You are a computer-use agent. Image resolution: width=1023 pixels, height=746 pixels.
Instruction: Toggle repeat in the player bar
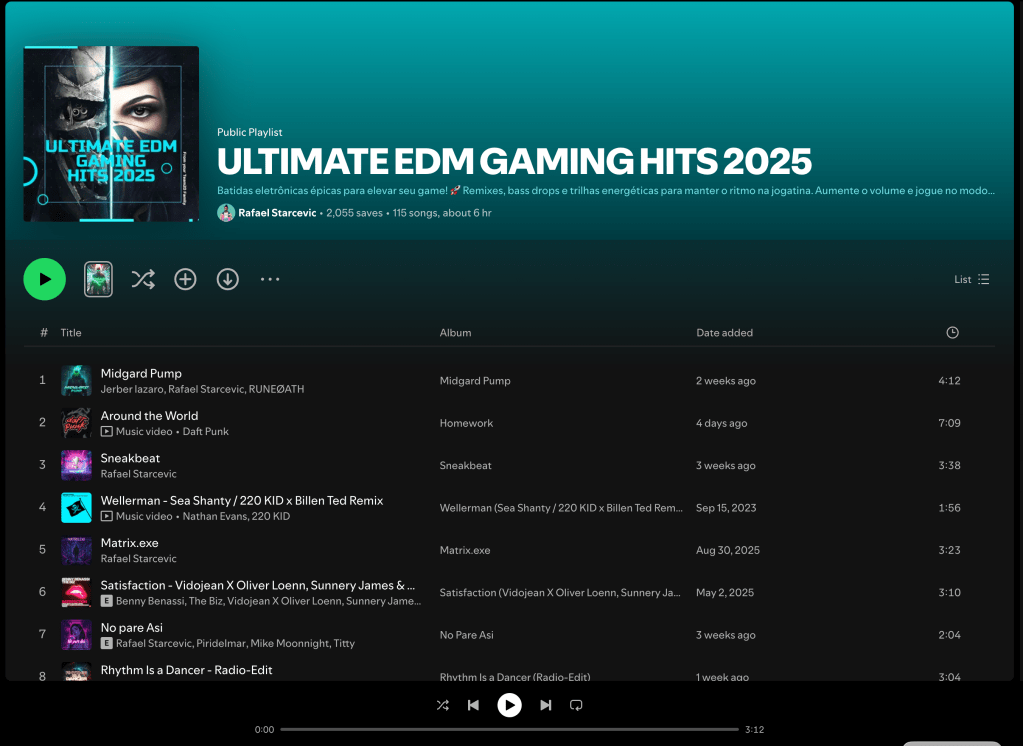(576, 705)
